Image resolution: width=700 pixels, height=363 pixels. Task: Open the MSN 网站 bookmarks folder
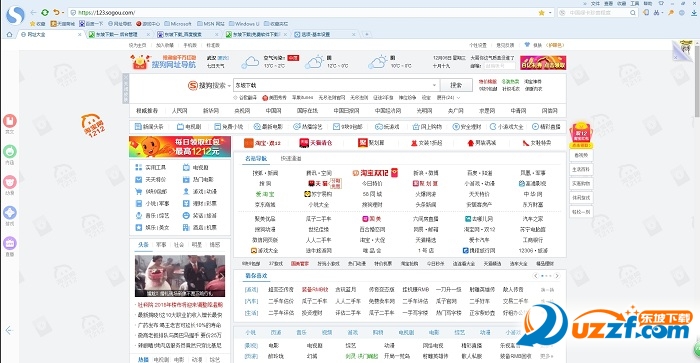click(211, 24)
